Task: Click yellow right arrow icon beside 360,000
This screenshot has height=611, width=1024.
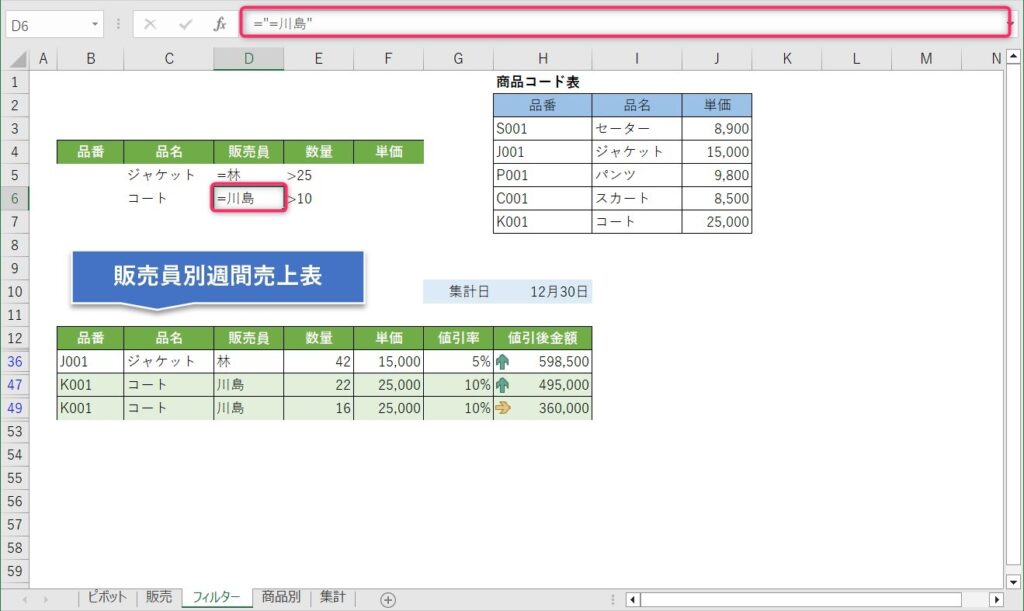Action: pos(502,408)
